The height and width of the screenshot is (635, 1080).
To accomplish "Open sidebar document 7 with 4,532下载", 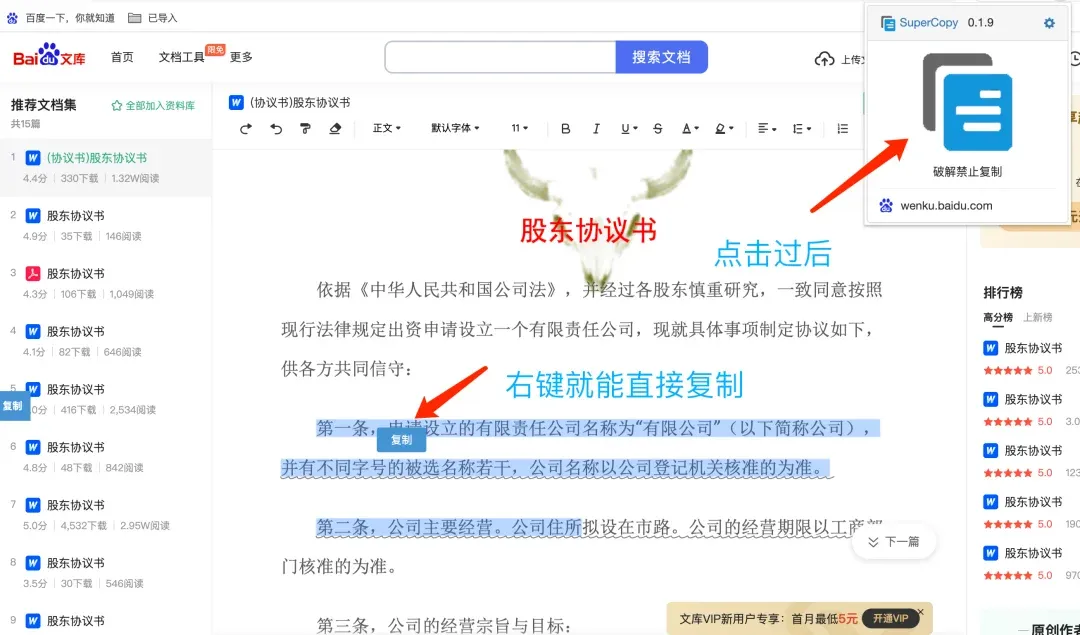I will (106, 514).
